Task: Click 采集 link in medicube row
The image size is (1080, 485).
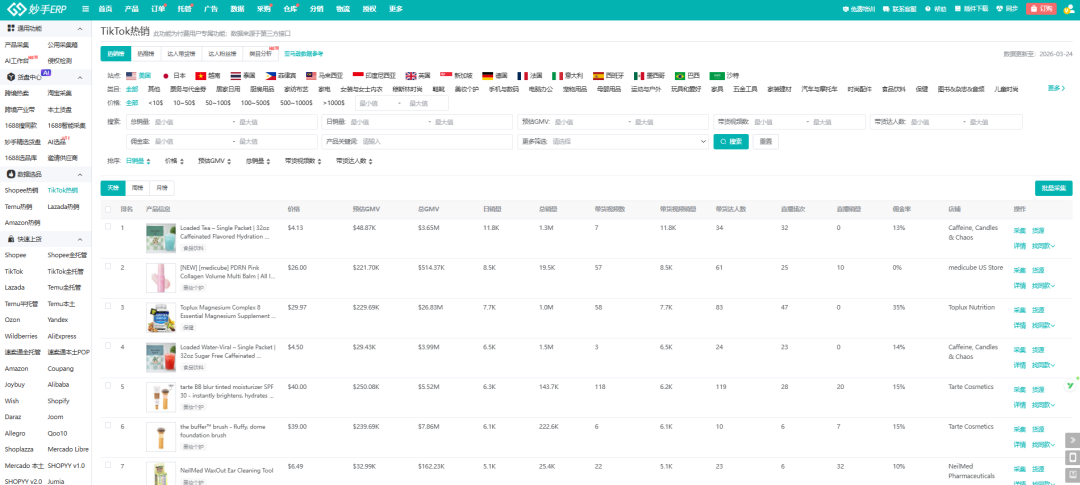Action: click(x=1019, y=270)
